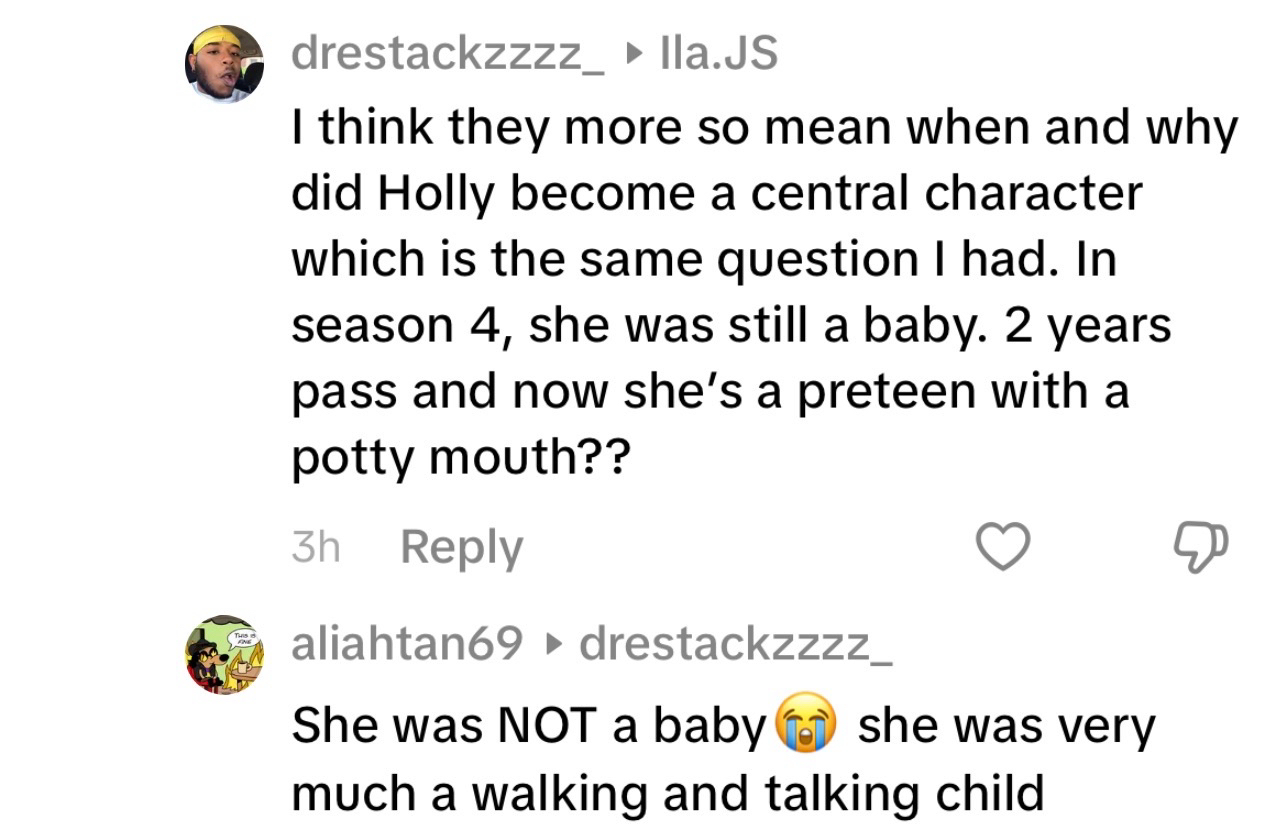The image size is (1284, 839).
Task: Like drestackzzzz_'s comment with the heart
Action: 1002,547
